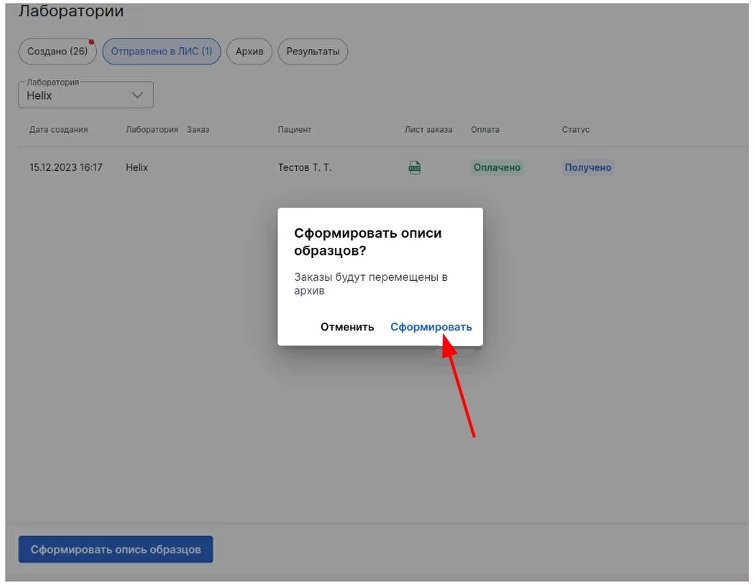Click the red notification dot on Создано
Screen dimensions: 755x585
pyautogui.click(x=91, y=42)
